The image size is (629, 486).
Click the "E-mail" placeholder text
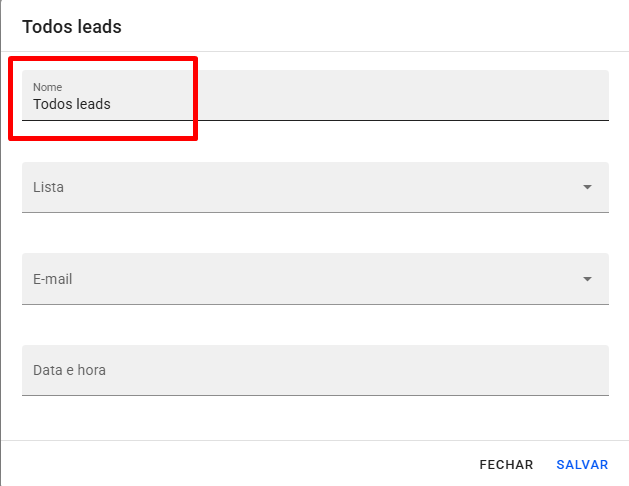(53, 279)
